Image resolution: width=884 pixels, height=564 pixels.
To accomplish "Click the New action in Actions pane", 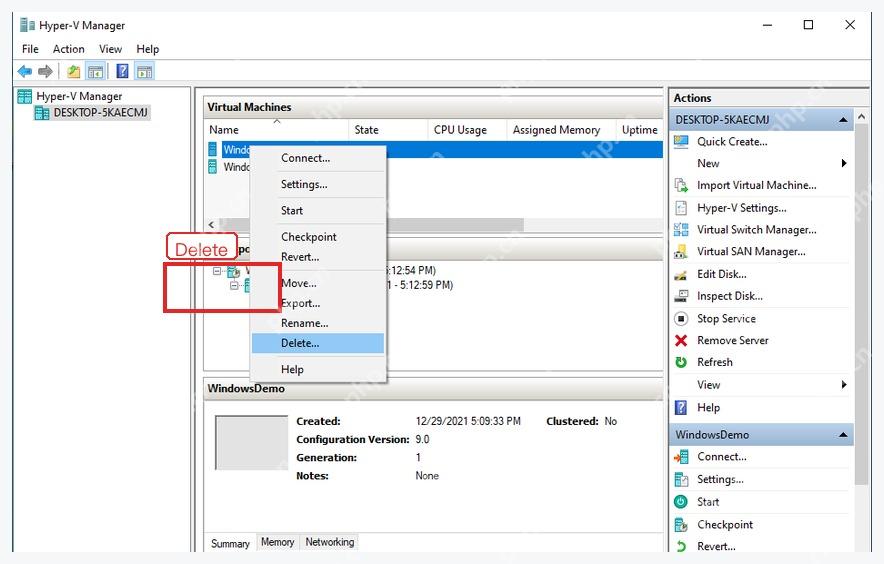I will pos(708,164).
